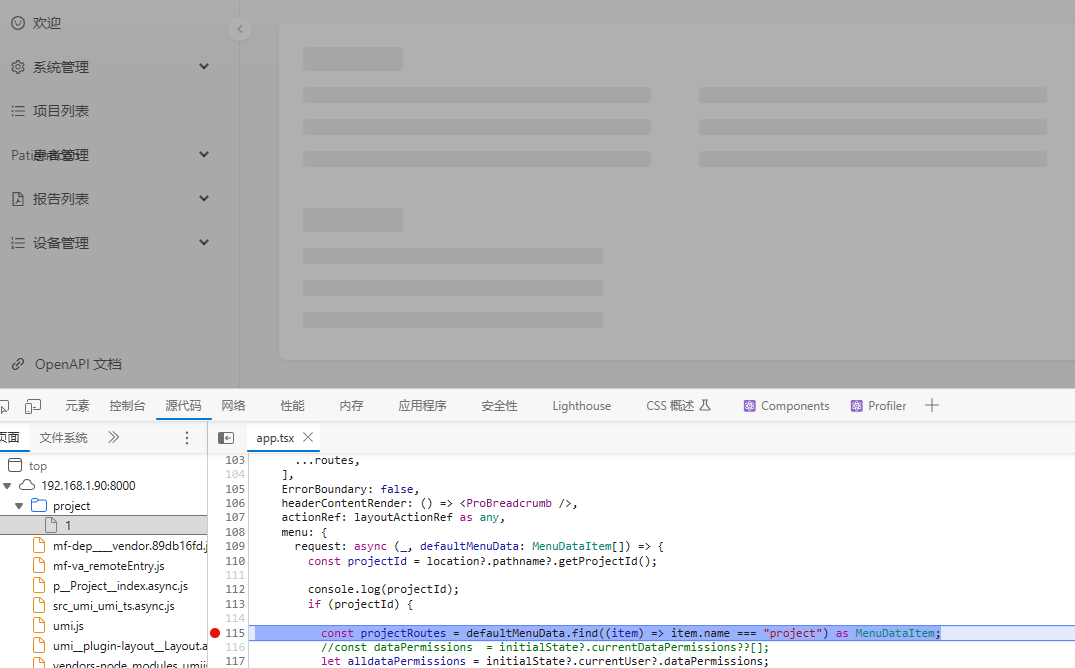This screenshot has height=668, width=1075.
Task: Open the React Components panel
Action: pyautogui.click(x=787, y=405)
